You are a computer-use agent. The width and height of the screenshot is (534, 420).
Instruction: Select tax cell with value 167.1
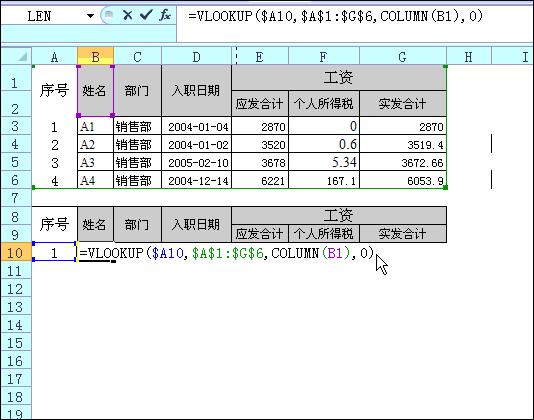tap(324, 180)
